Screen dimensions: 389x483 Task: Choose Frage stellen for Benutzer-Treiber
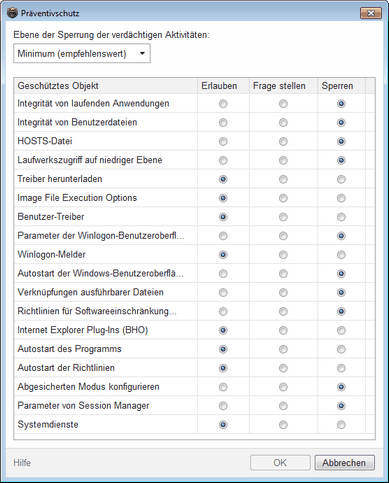click(x=283, y=217)
